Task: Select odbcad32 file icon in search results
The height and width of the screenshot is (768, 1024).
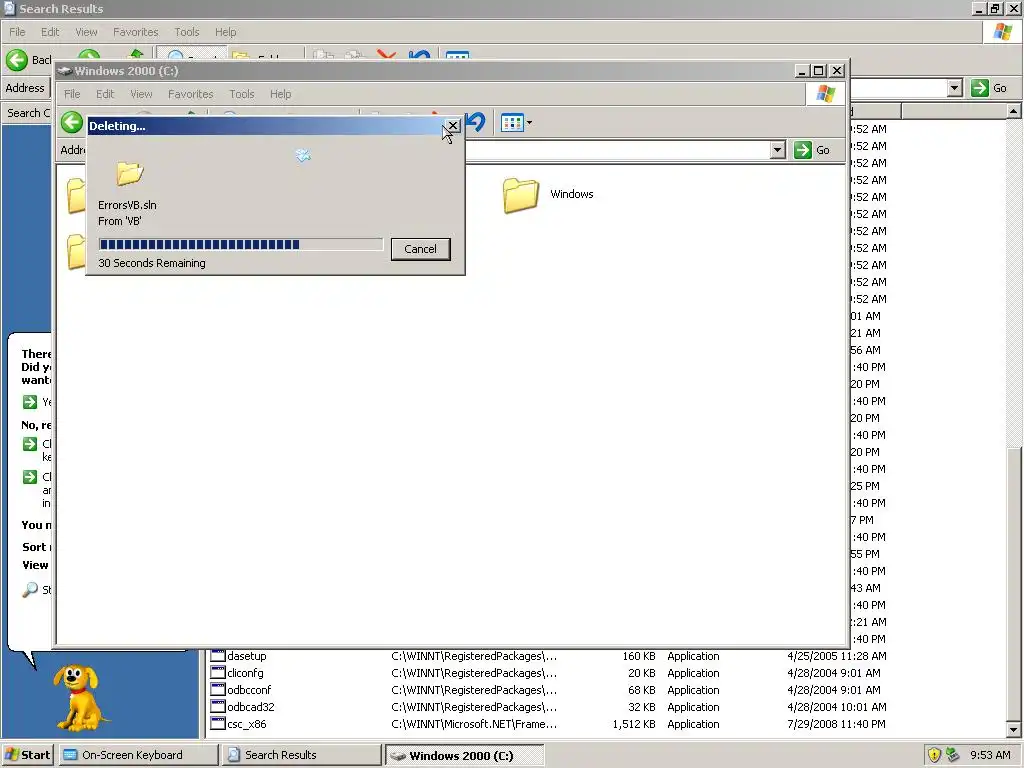Action: point(217,707)
